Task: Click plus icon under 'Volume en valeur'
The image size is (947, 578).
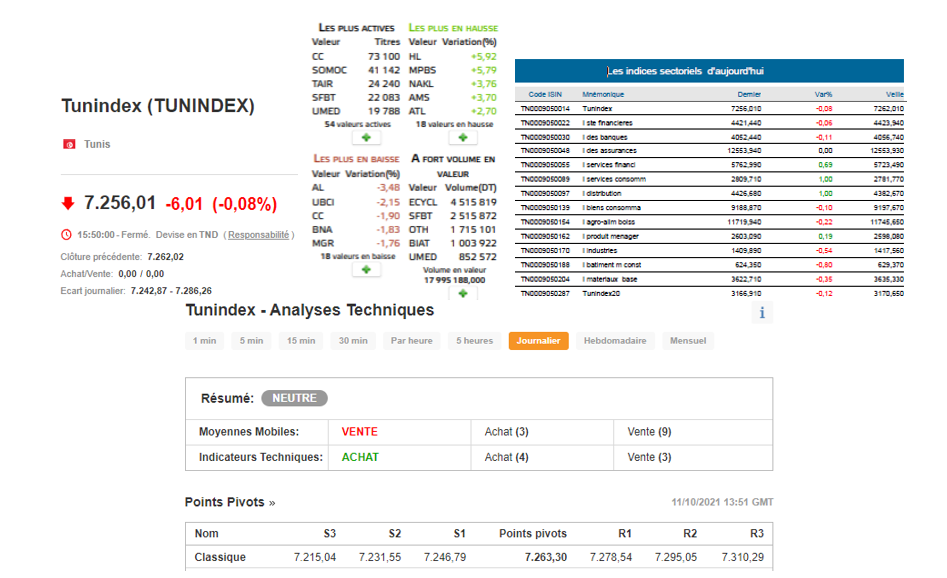Action: (x=461, y=293)
